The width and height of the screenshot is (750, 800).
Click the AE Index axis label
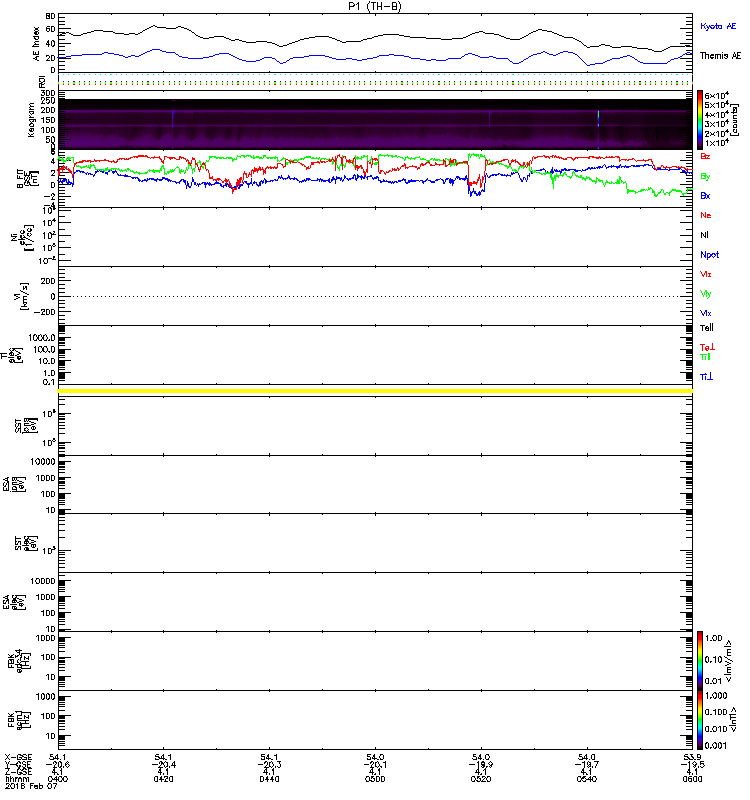pyautogui.click(x=36, y=44)
